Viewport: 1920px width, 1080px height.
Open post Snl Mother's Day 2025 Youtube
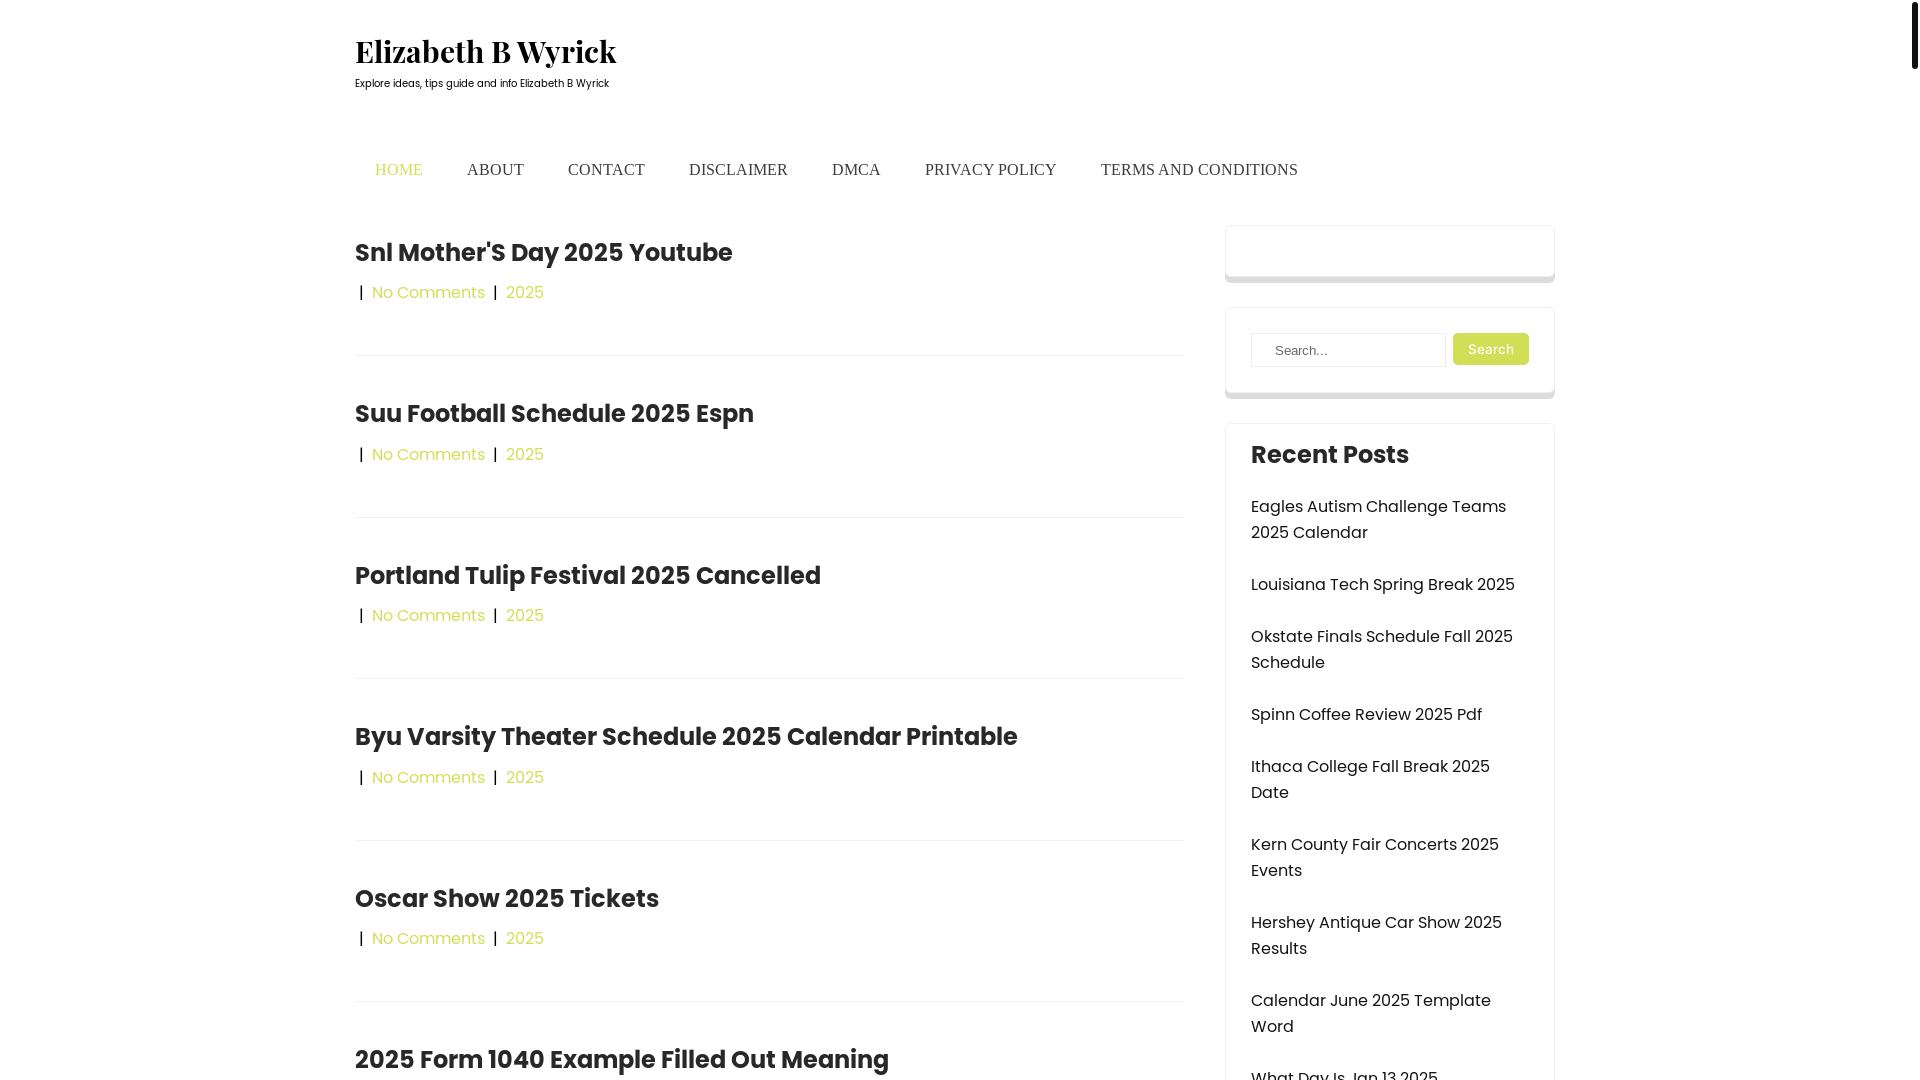click(544, 253)
